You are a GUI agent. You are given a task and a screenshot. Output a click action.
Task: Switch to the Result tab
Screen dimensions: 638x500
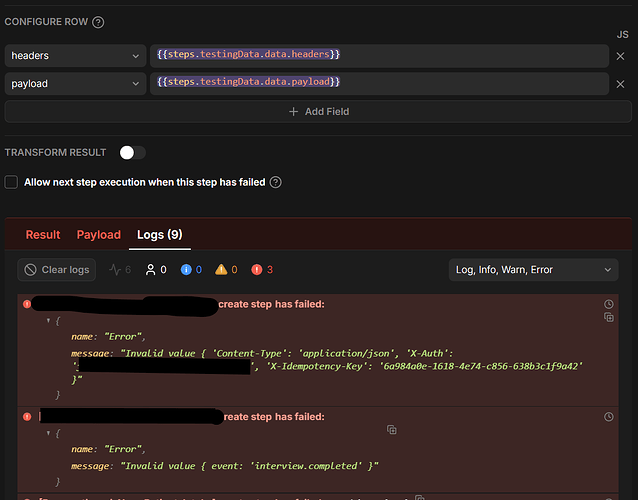[43, 235]
